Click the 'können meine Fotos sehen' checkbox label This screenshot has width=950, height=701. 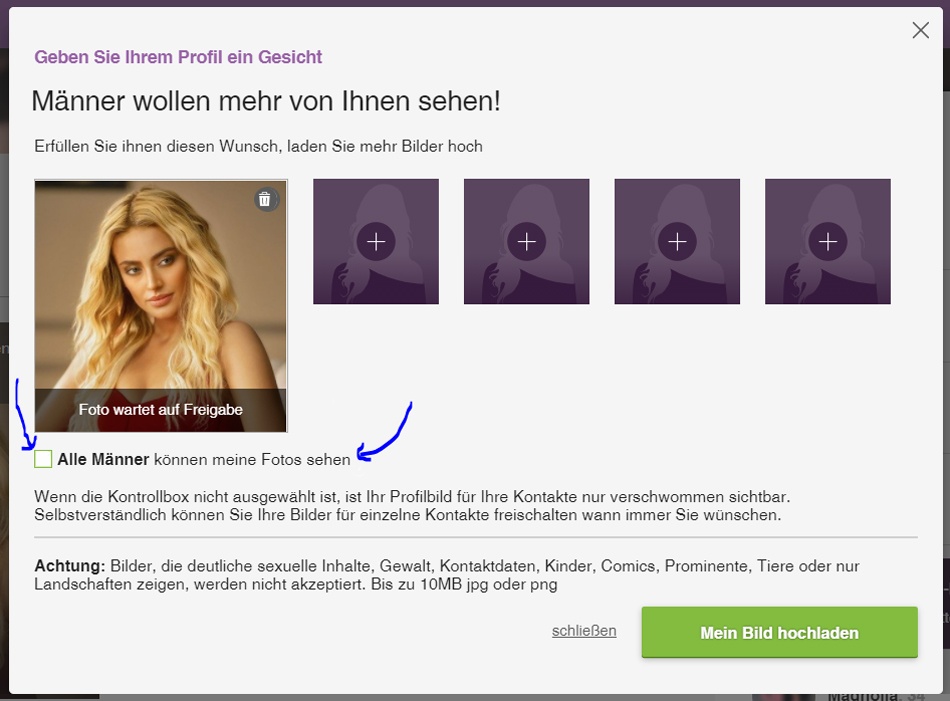[252, 460]
